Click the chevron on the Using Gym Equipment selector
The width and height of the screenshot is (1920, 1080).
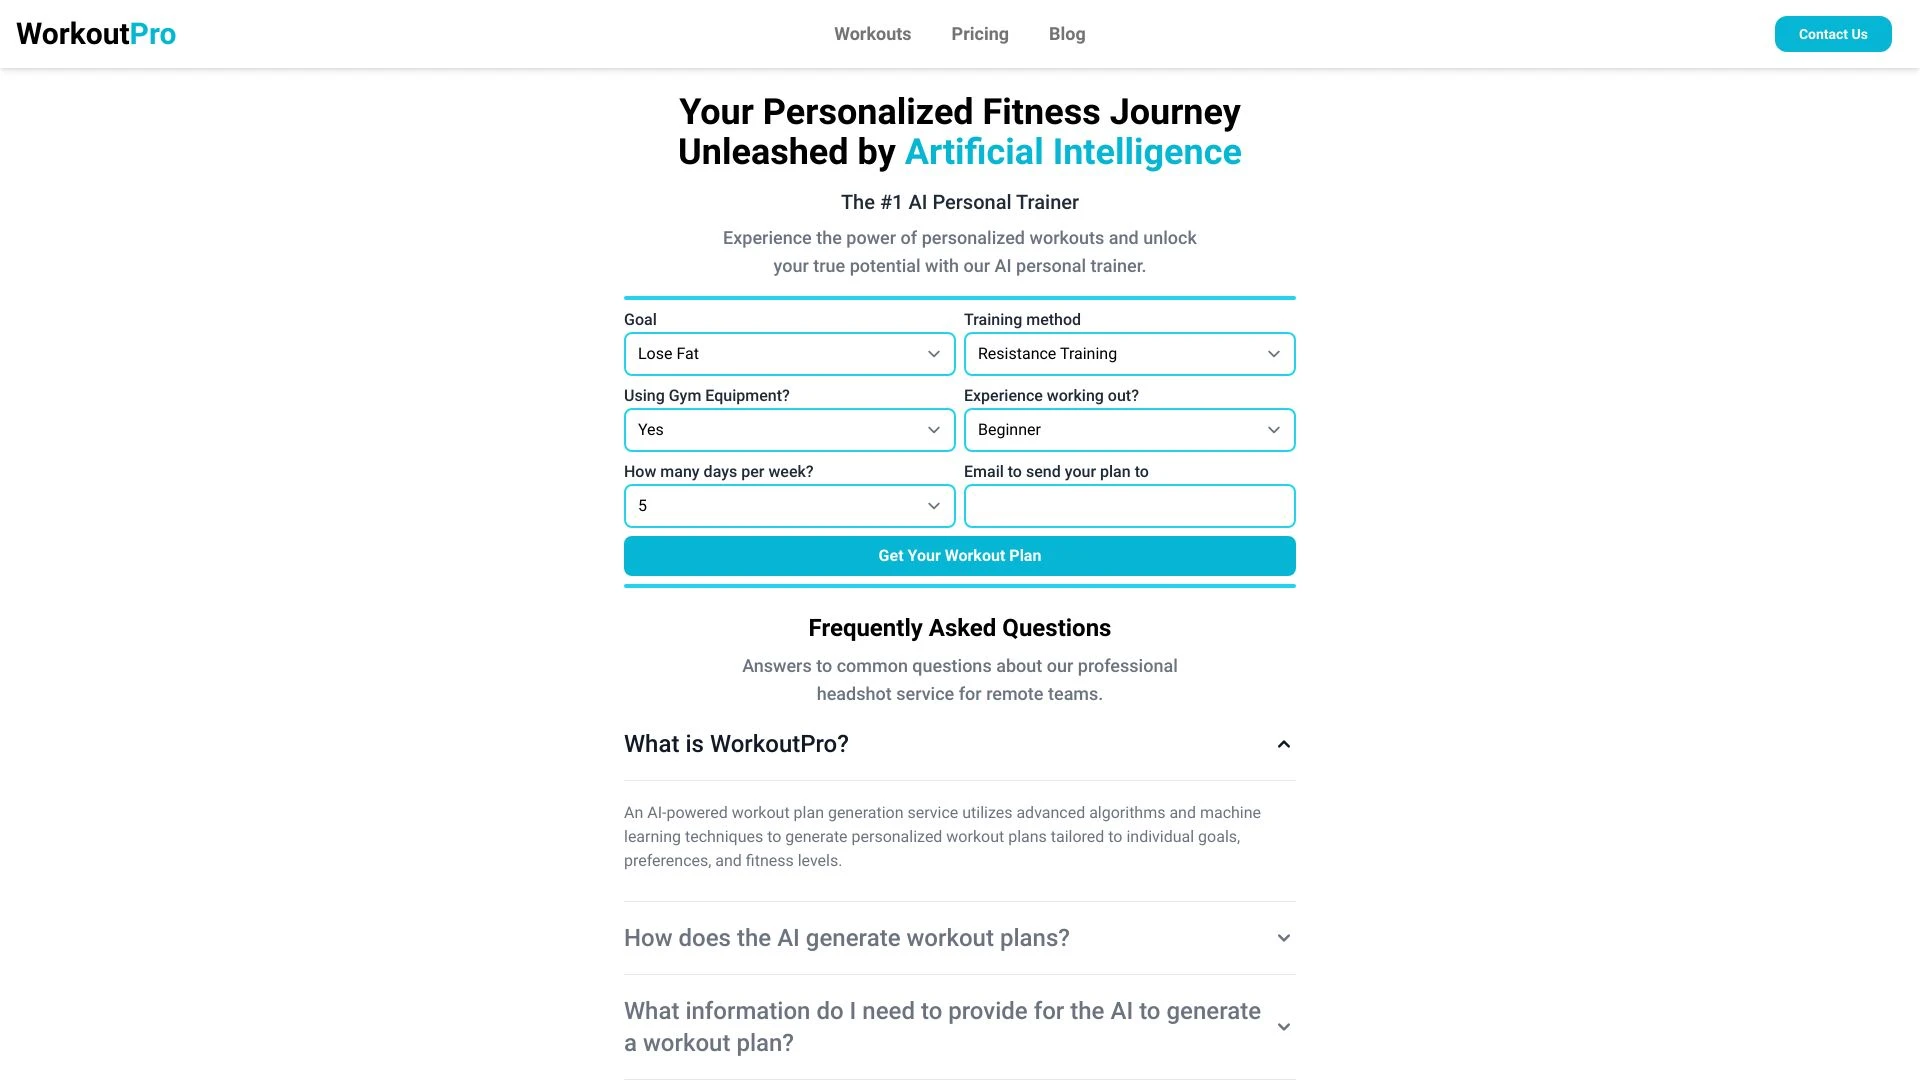point(932,429)
